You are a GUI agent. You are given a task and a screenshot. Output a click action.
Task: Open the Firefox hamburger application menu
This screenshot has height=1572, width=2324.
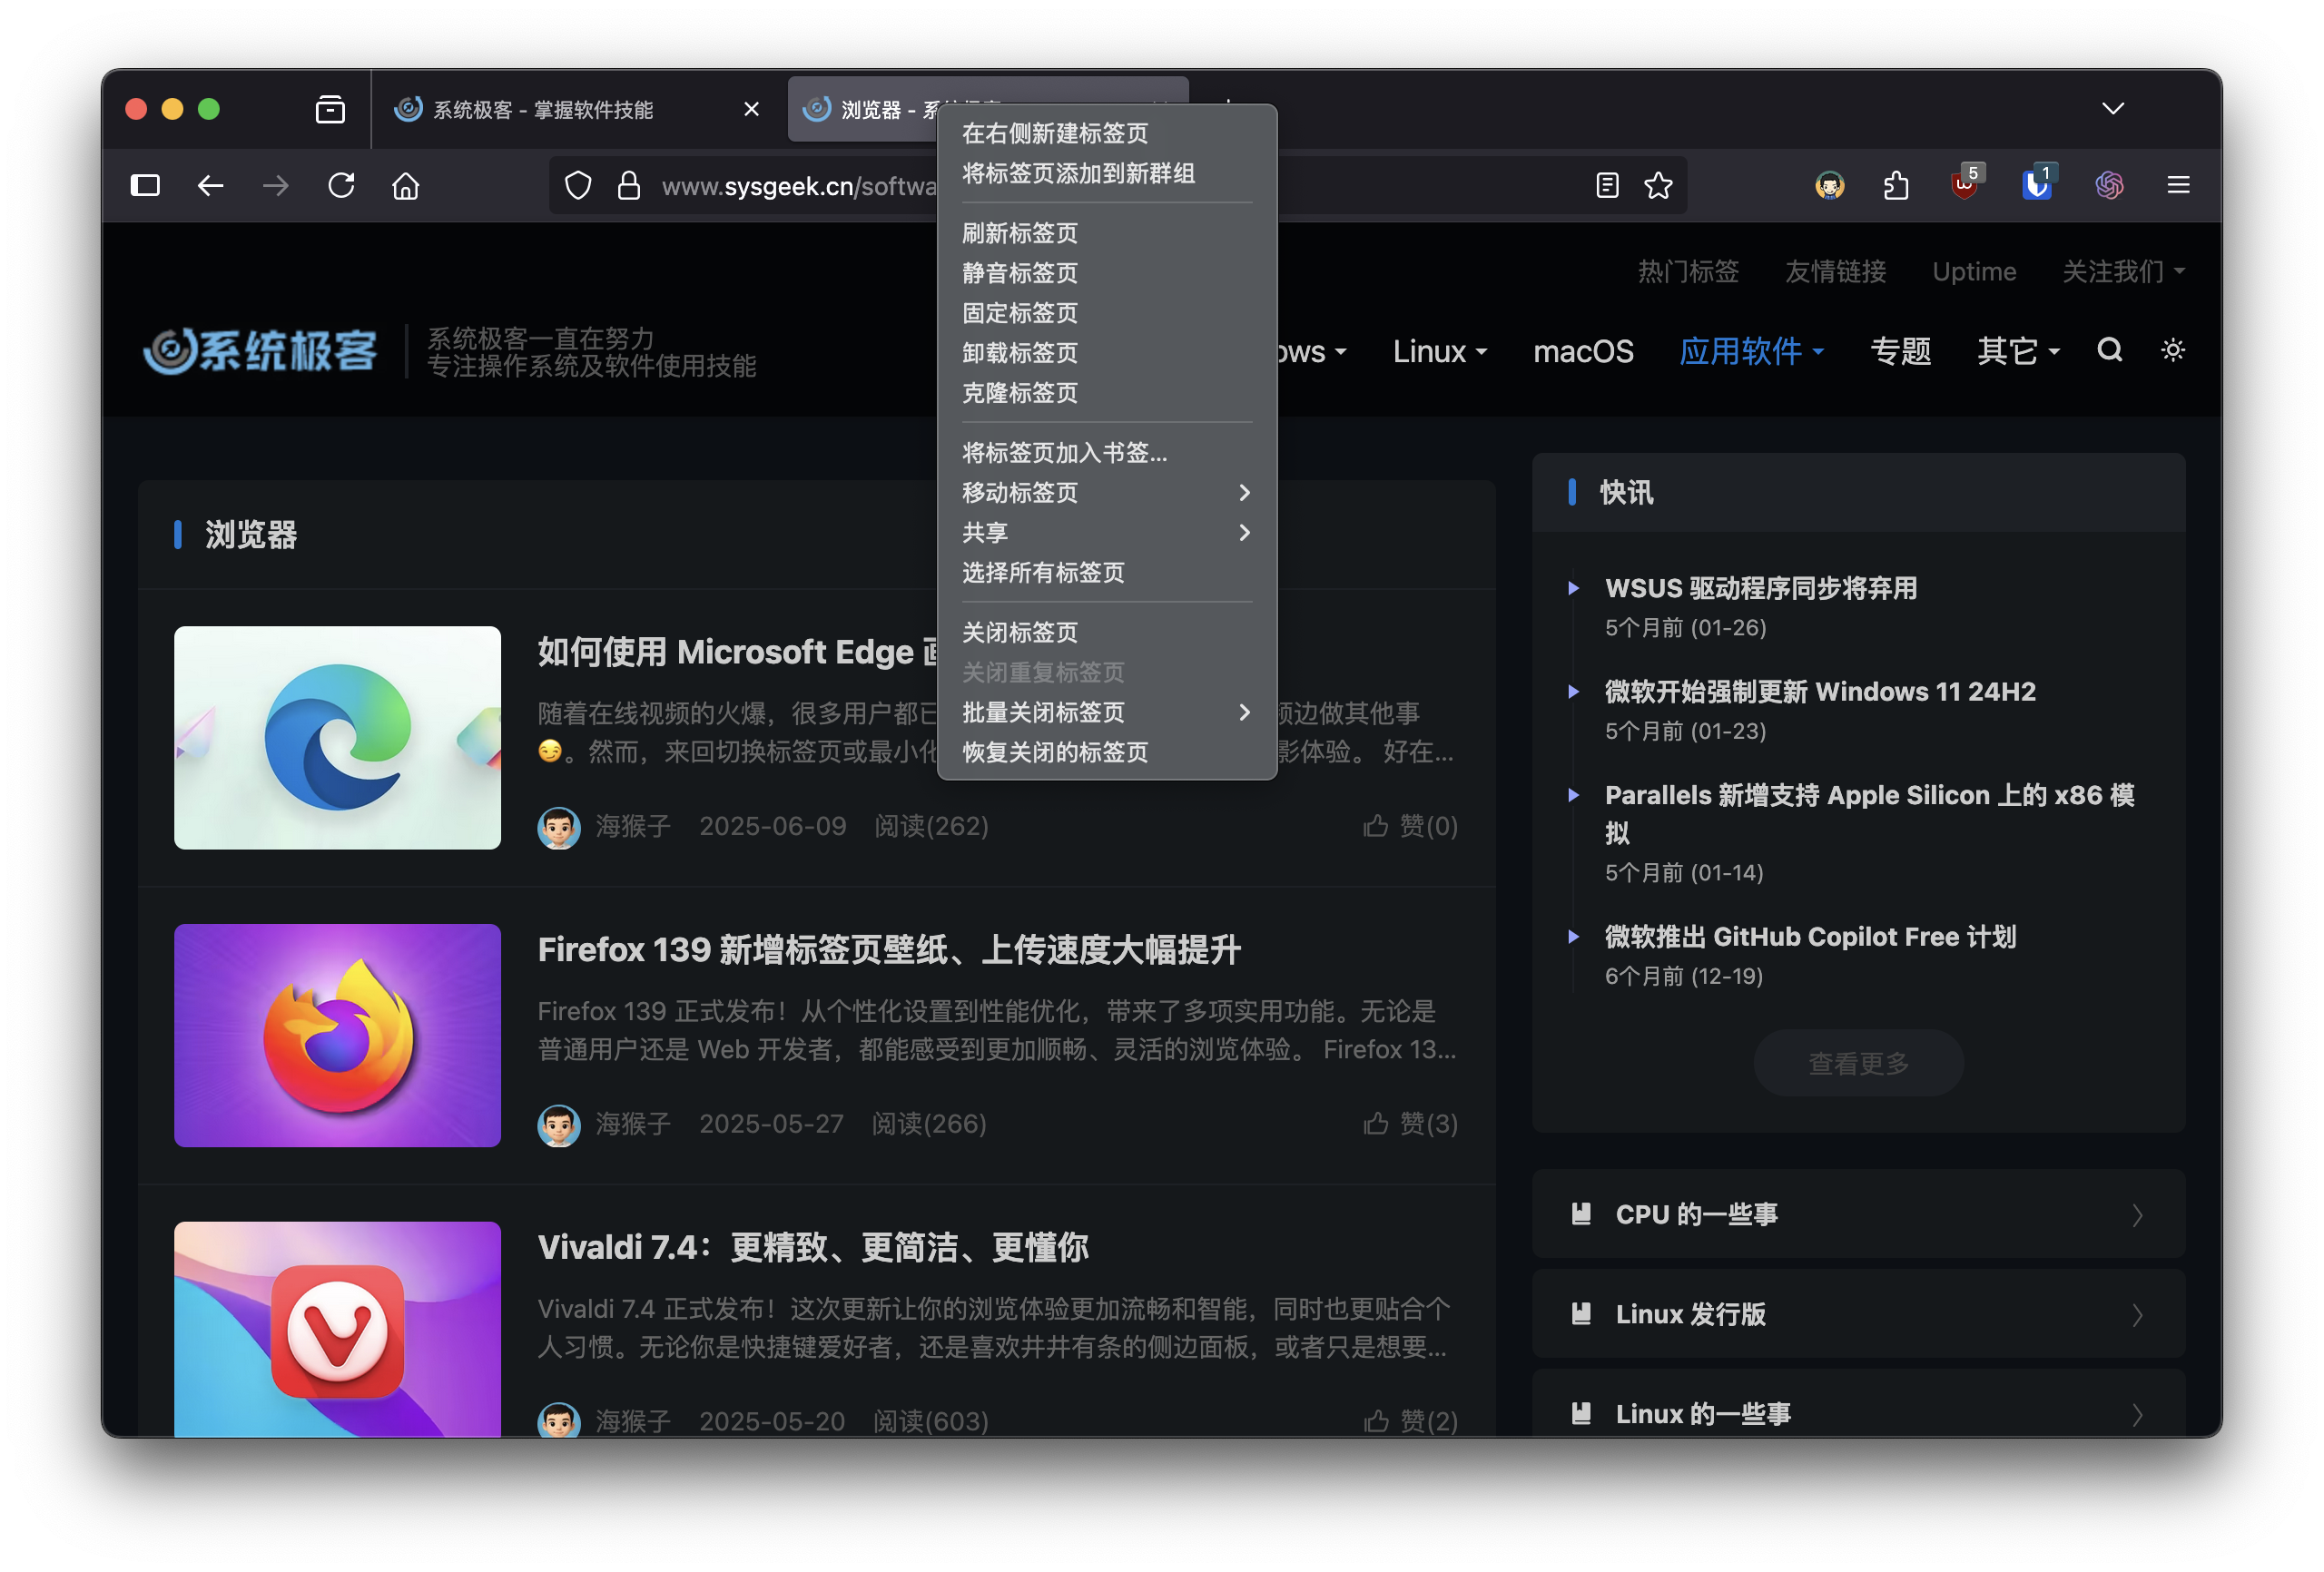2179,185
